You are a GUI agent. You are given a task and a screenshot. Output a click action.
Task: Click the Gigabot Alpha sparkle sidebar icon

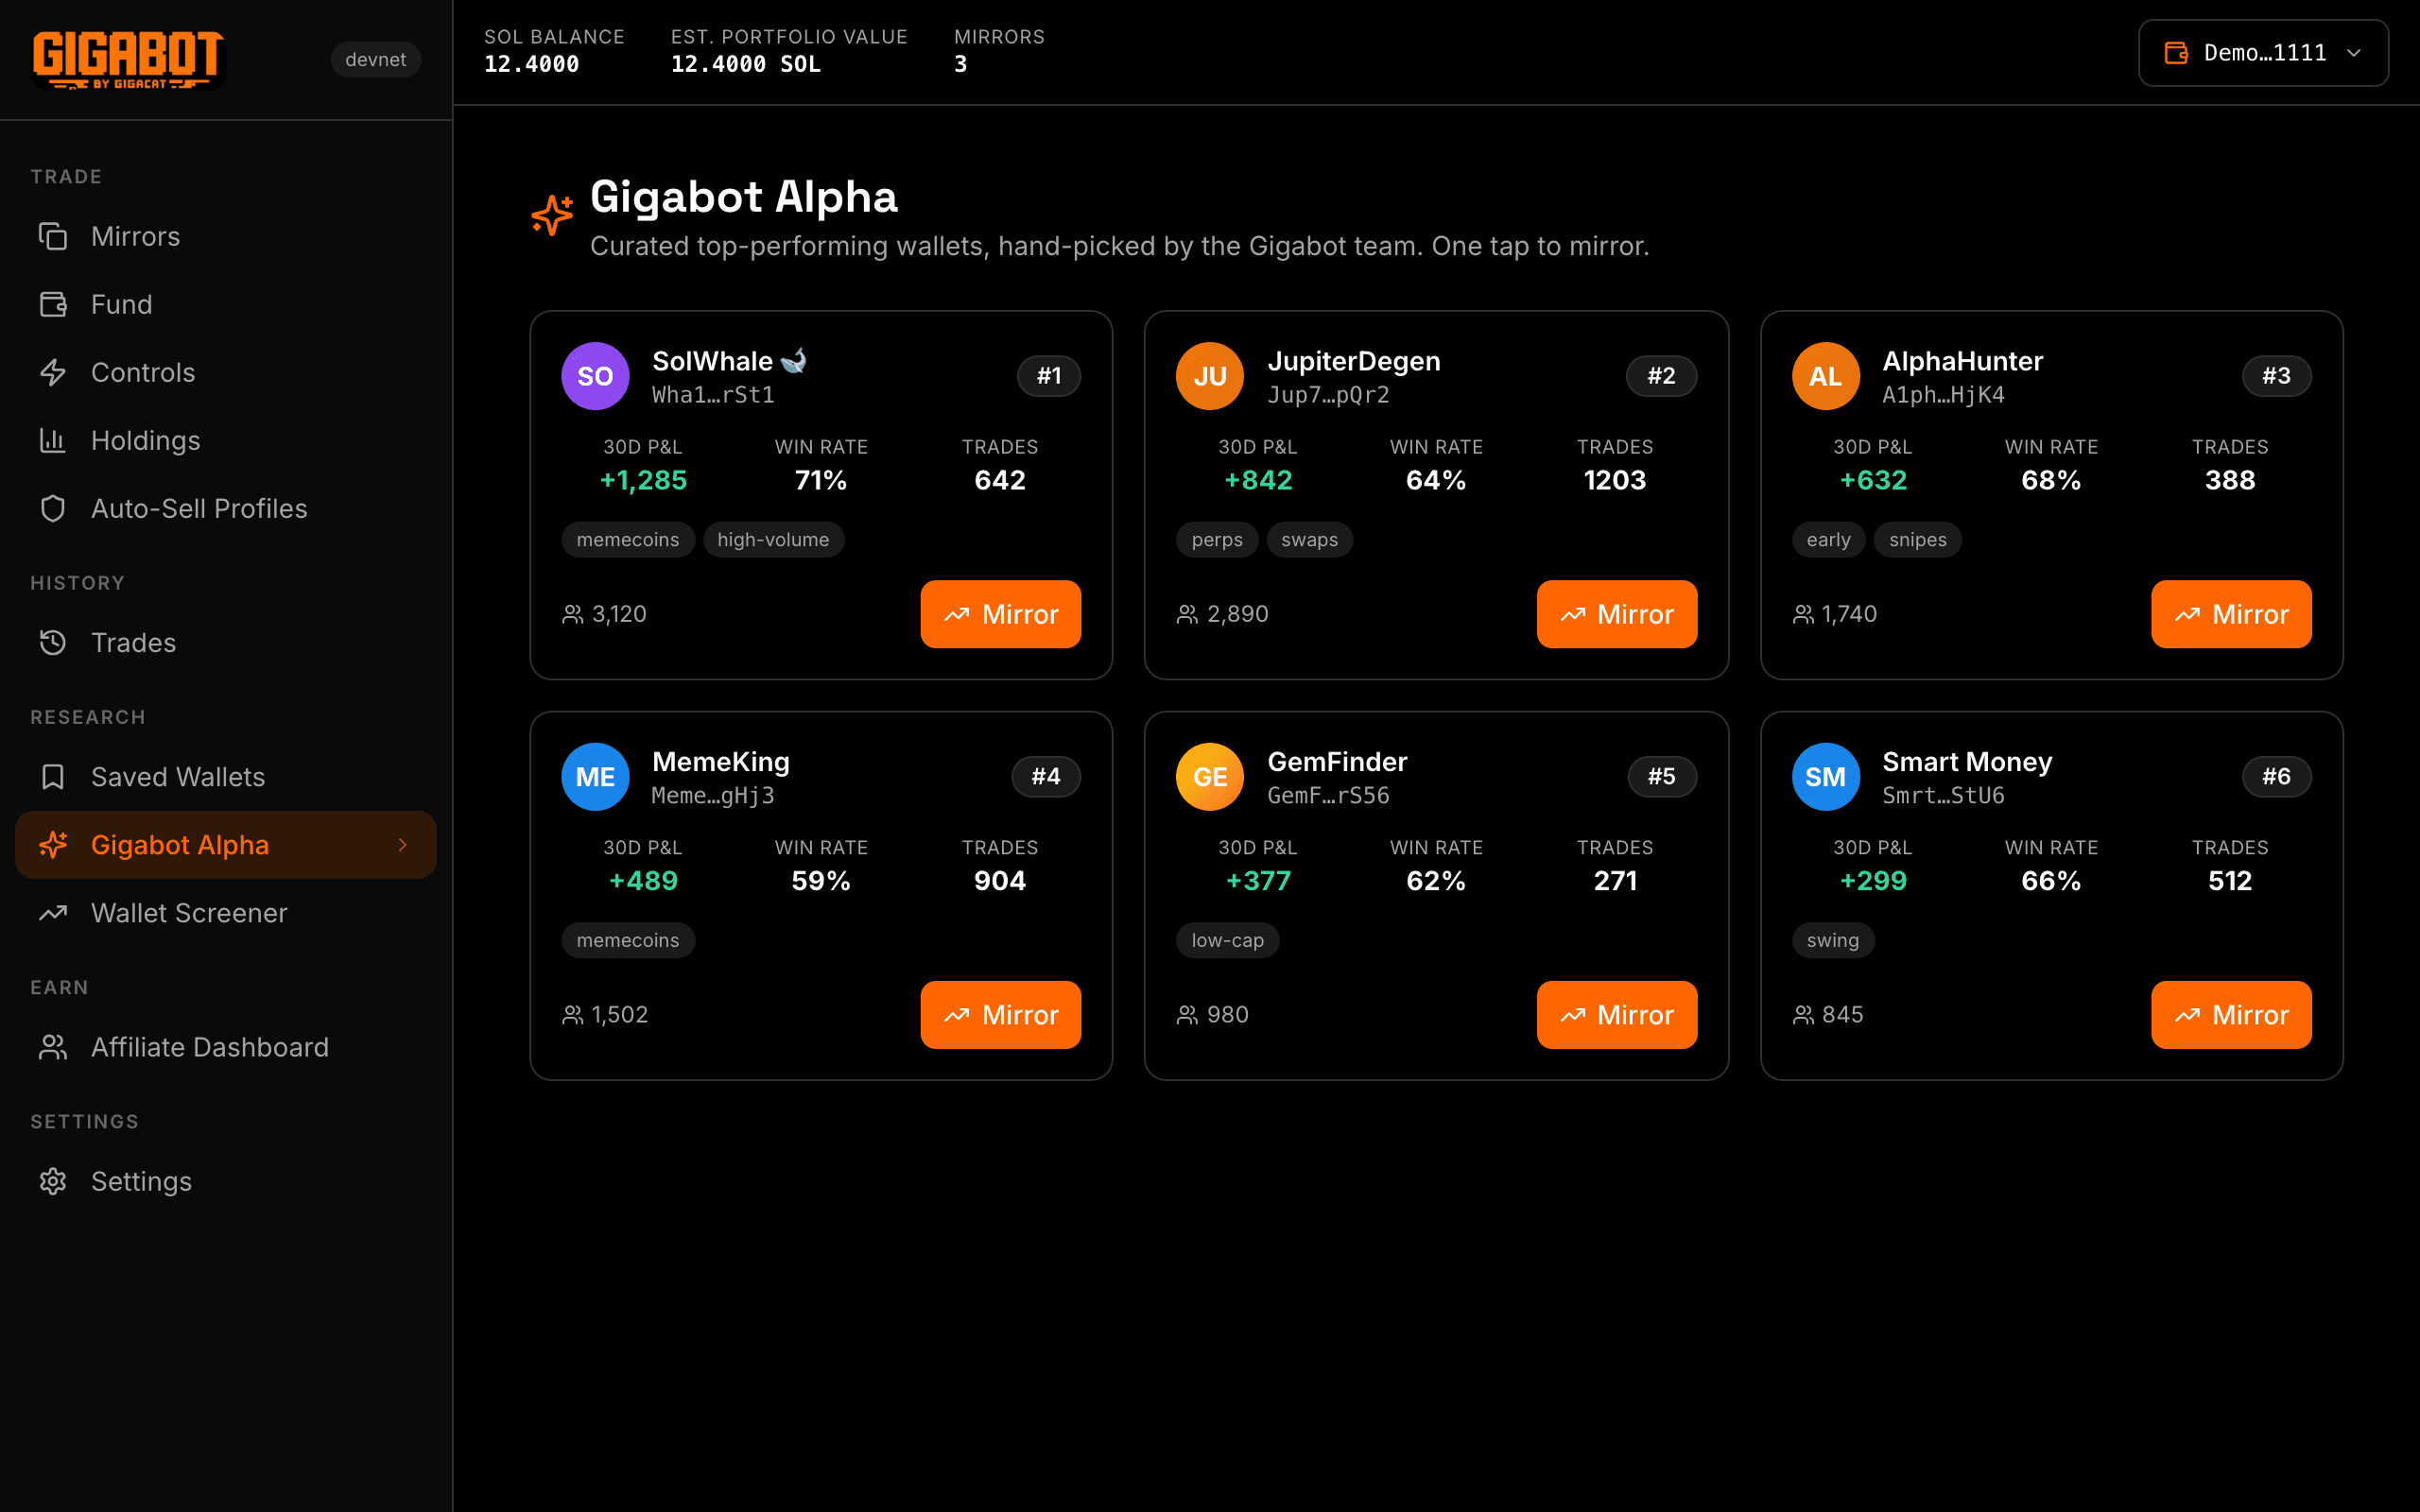point(53,845)
